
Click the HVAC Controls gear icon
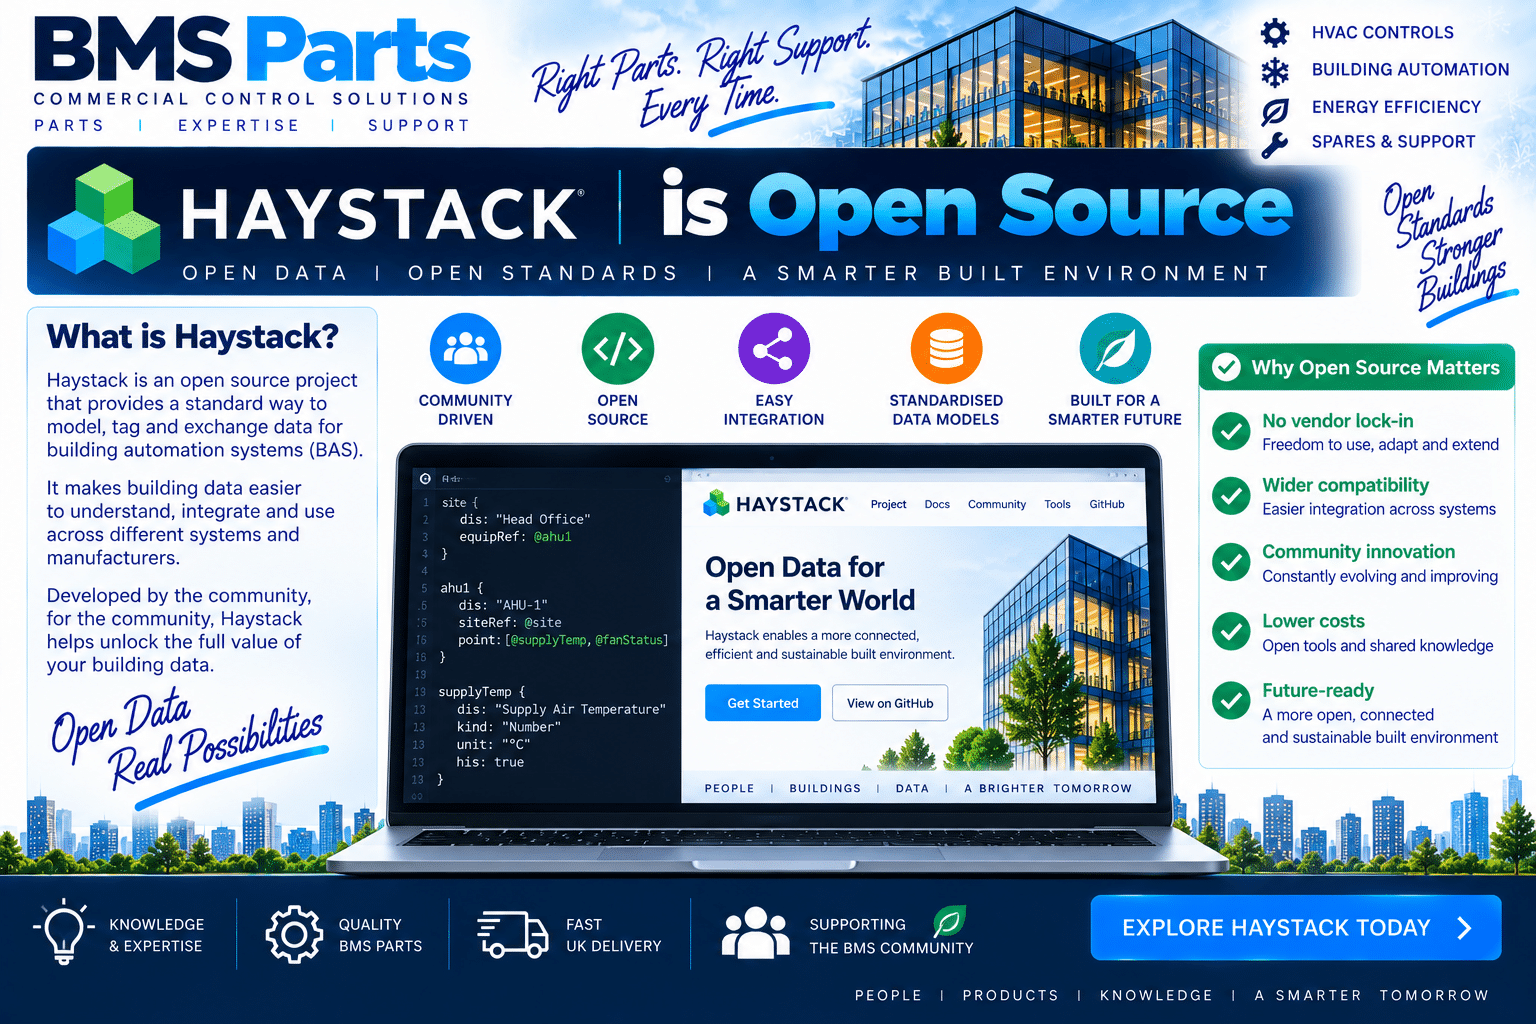pos(1275,33)
